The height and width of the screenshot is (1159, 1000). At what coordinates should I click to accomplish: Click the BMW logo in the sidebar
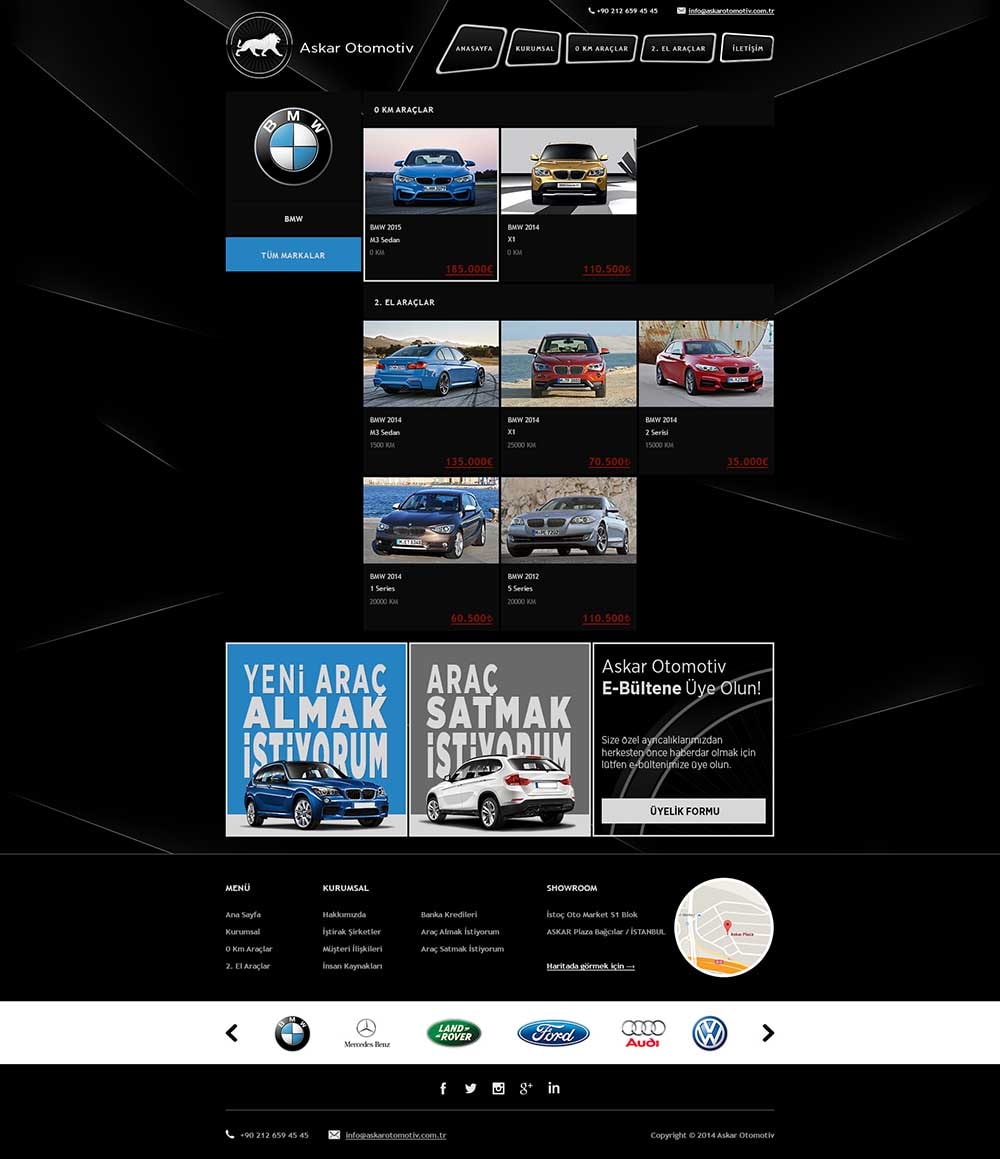pos(293,146)
